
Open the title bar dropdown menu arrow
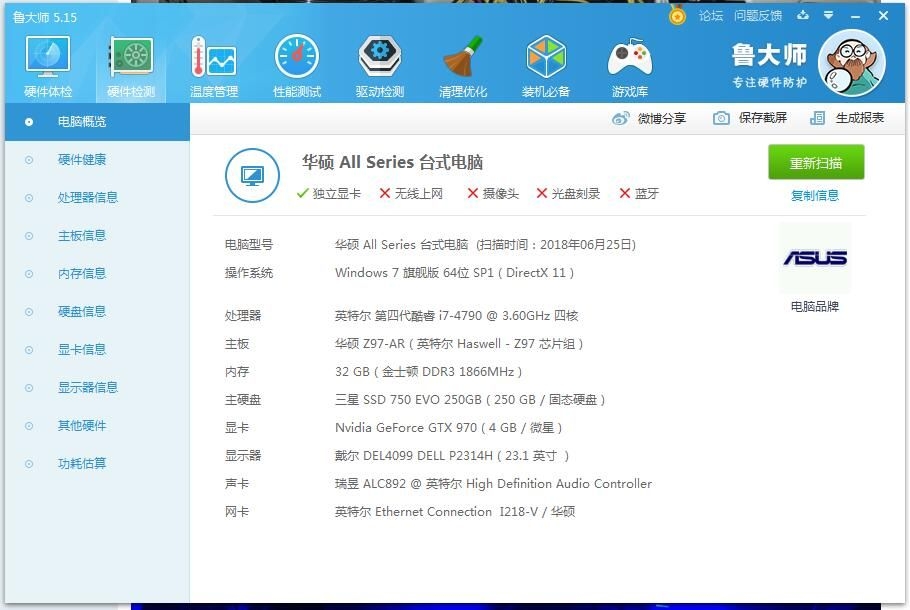click(829, 16)
